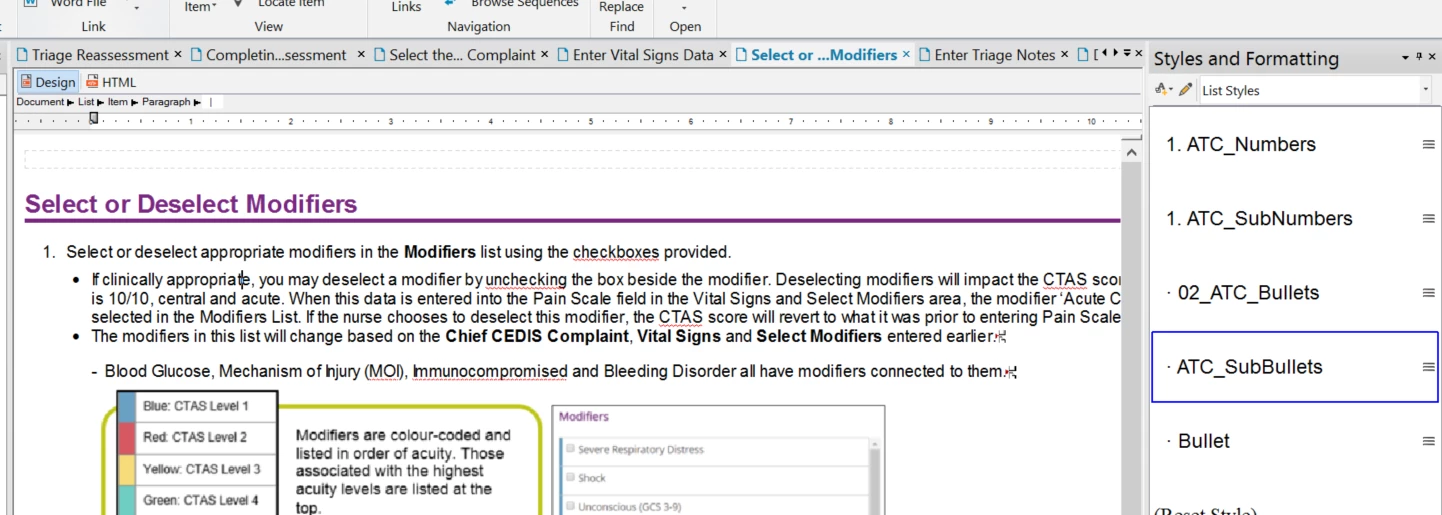This screenshot has height=515, width=1442.
Task: Open the Item dropdown in View group
Action: pos(201,7)
